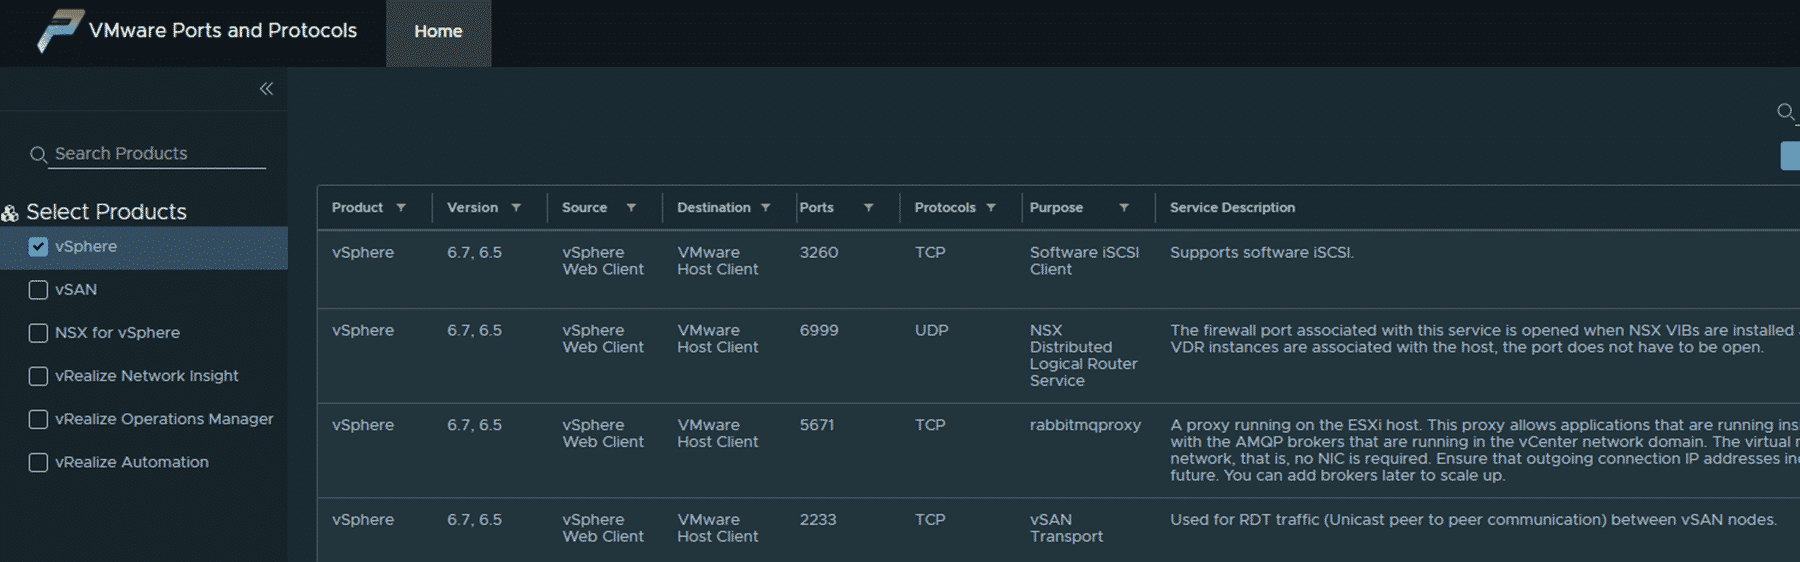Click the Select Products heading
This screenshot has height=562, width=1800.
[106, 212]
